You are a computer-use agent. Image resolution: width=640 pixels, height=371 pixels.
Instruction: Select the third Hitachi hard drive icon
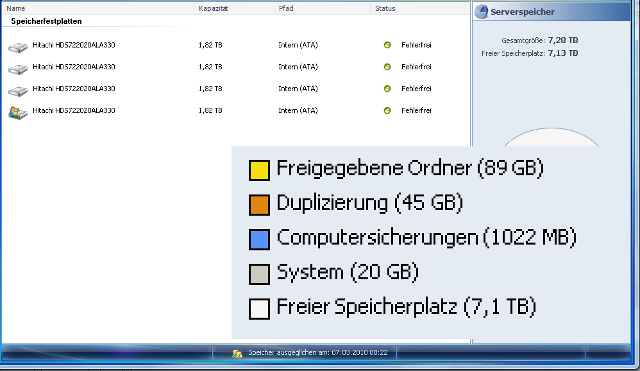click(18, 91)
